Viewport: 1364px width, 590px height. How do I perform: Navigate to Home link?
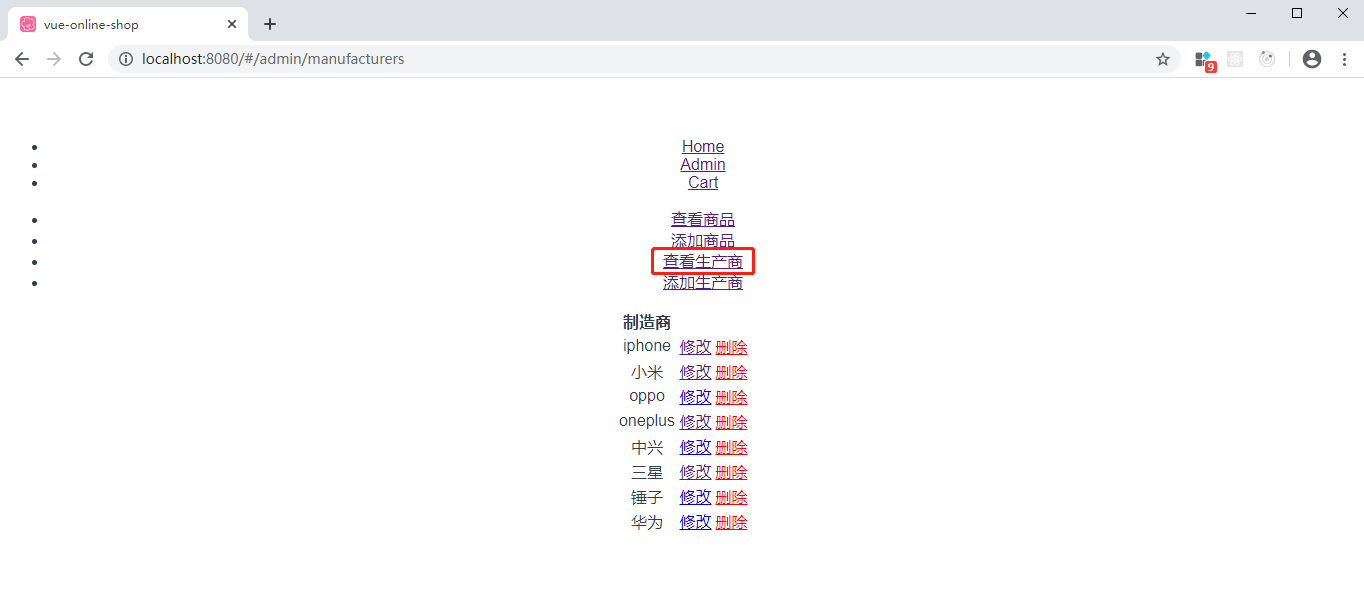703,146
